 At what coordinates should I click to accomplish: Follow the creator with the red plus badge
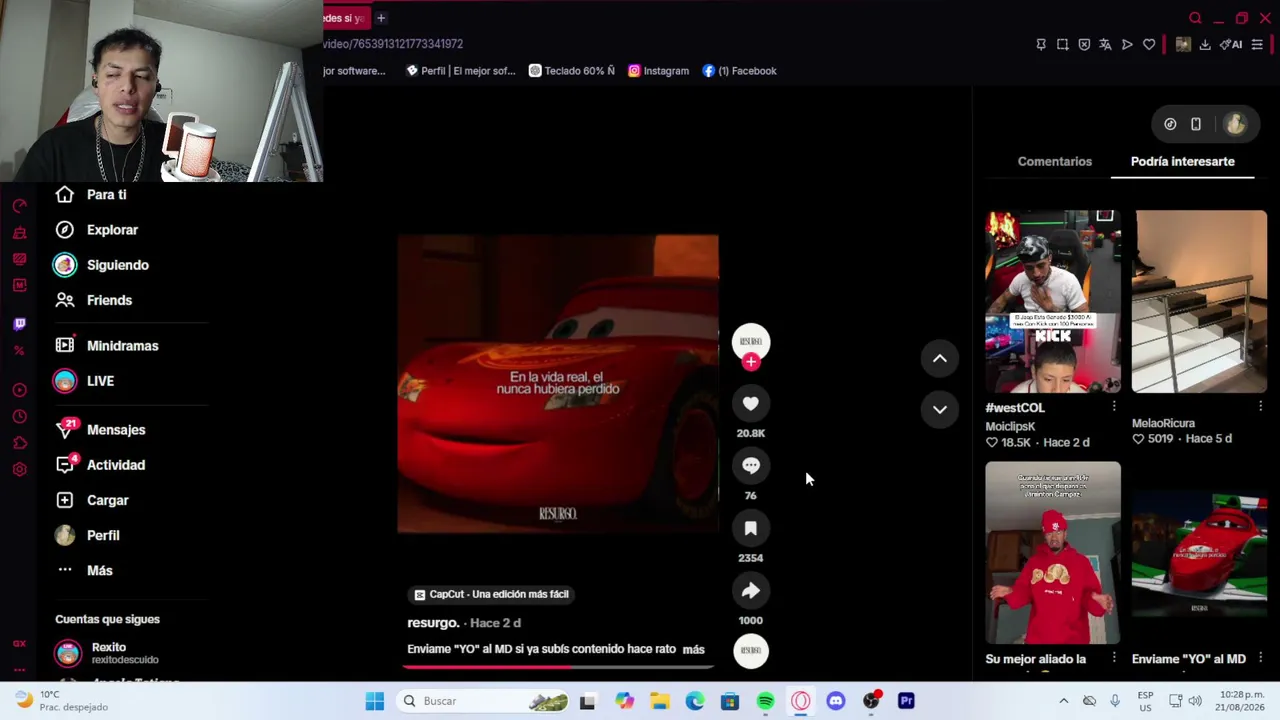[x=751, y=362]
